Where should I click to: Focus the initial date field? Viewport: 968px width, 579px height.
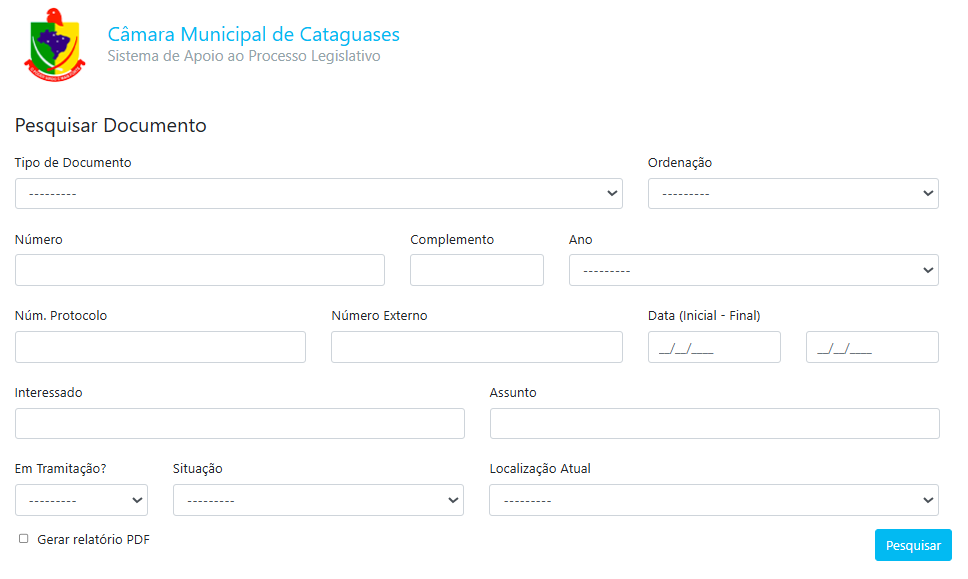click(x=714, y=347)
